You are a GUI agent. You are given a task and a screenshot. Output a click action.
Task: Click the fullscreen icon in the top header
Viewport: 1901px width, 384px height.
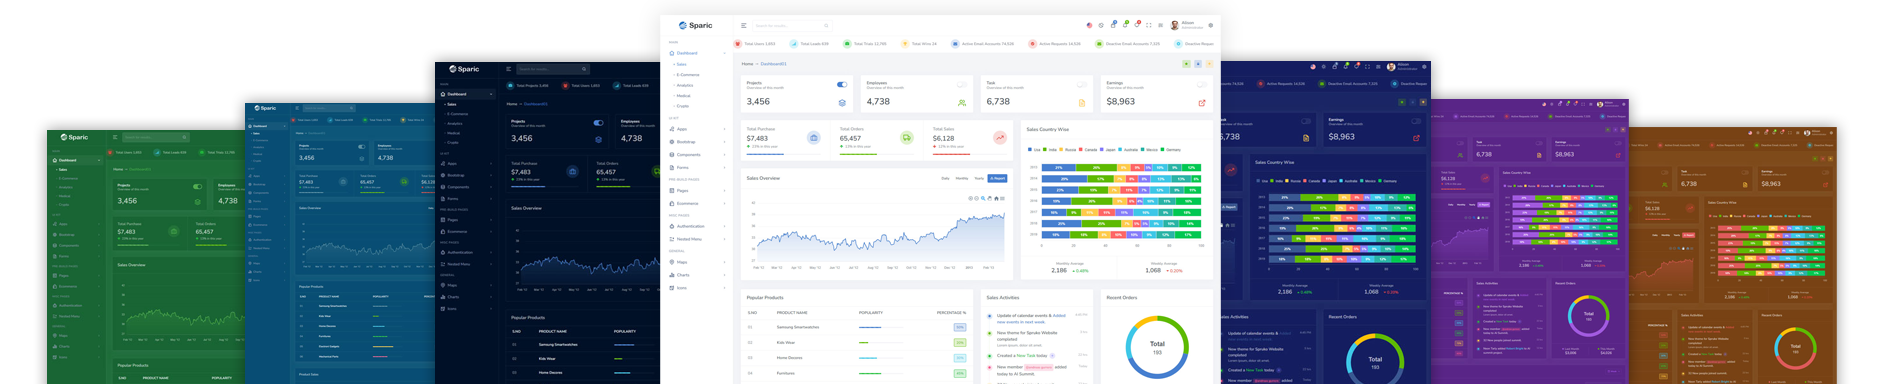[x=1148, y=25]
